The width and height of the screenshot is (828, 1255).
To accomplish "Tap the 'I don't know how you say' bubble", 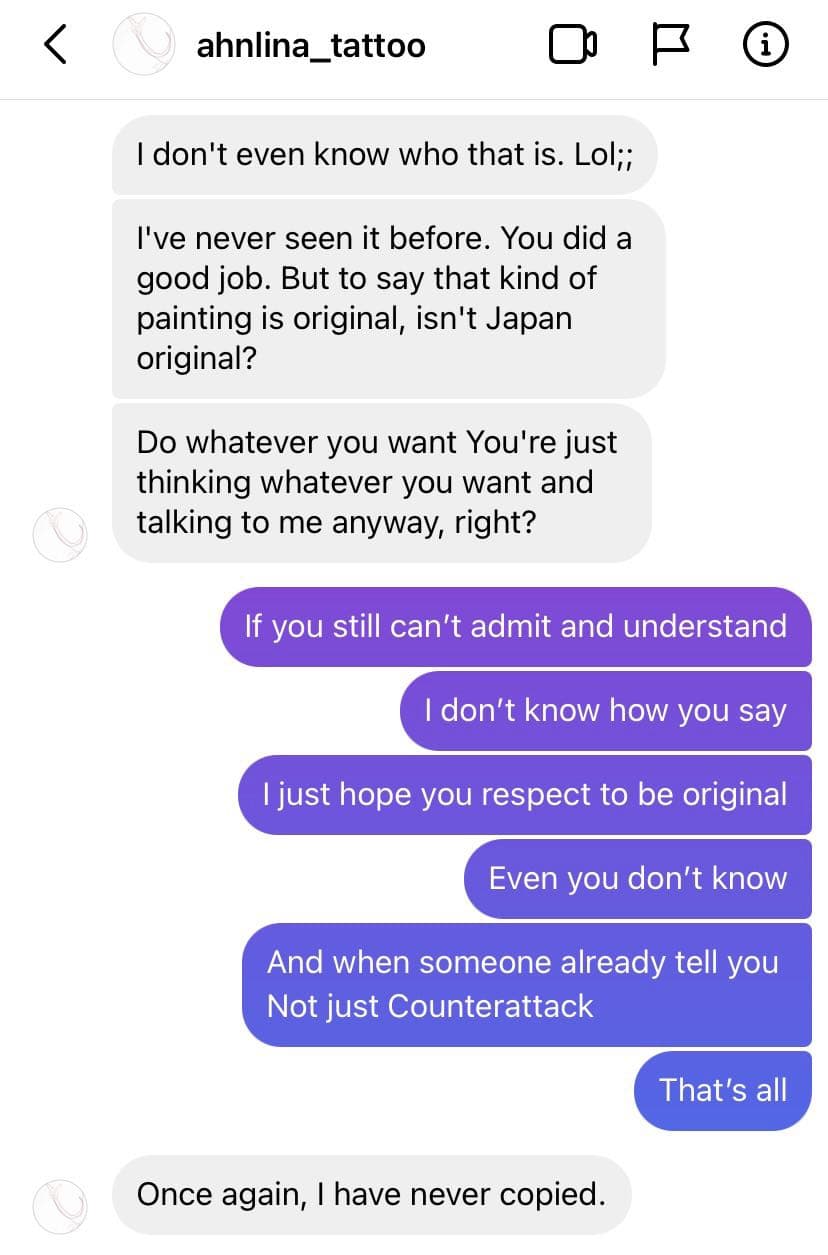I will 605,711.
